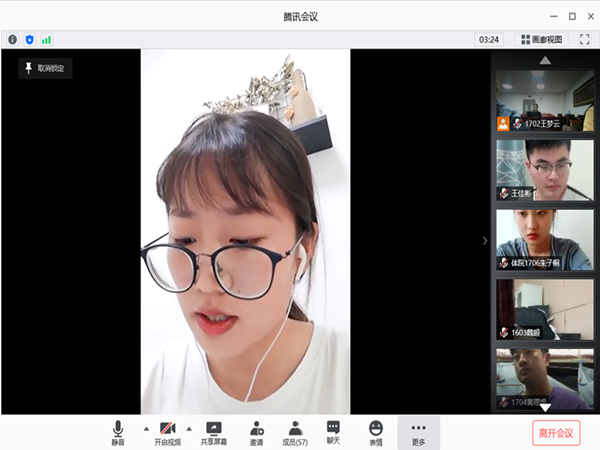Select the 1702王梦云 participant thumbnail

pos(545,100)
